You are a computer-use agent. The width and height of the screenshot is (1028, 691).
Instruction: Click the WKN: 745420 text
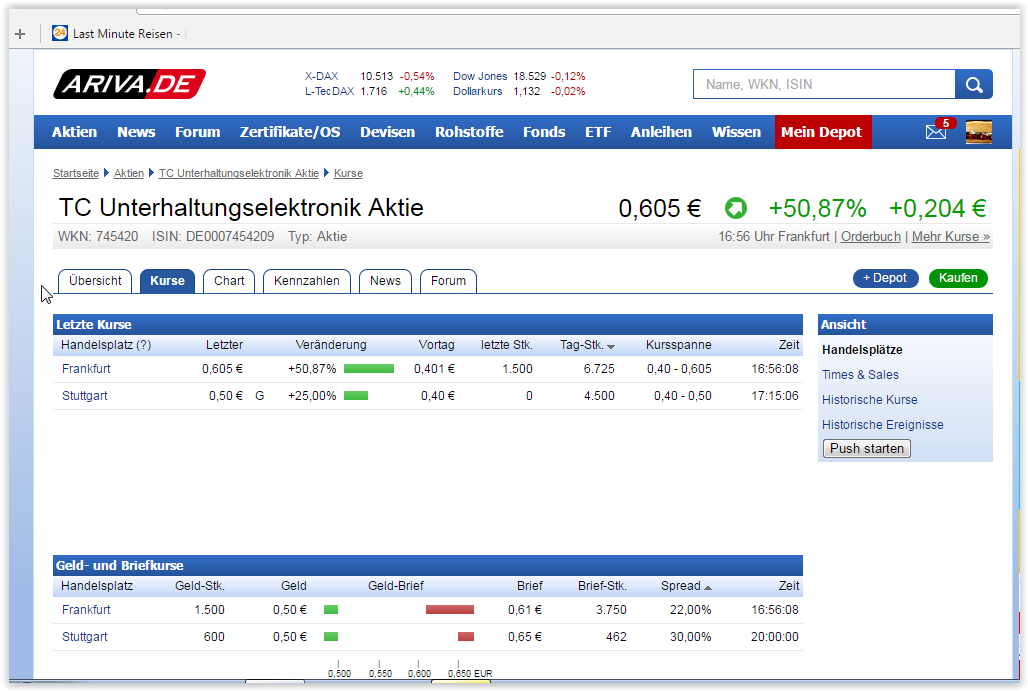pos(98,236)
